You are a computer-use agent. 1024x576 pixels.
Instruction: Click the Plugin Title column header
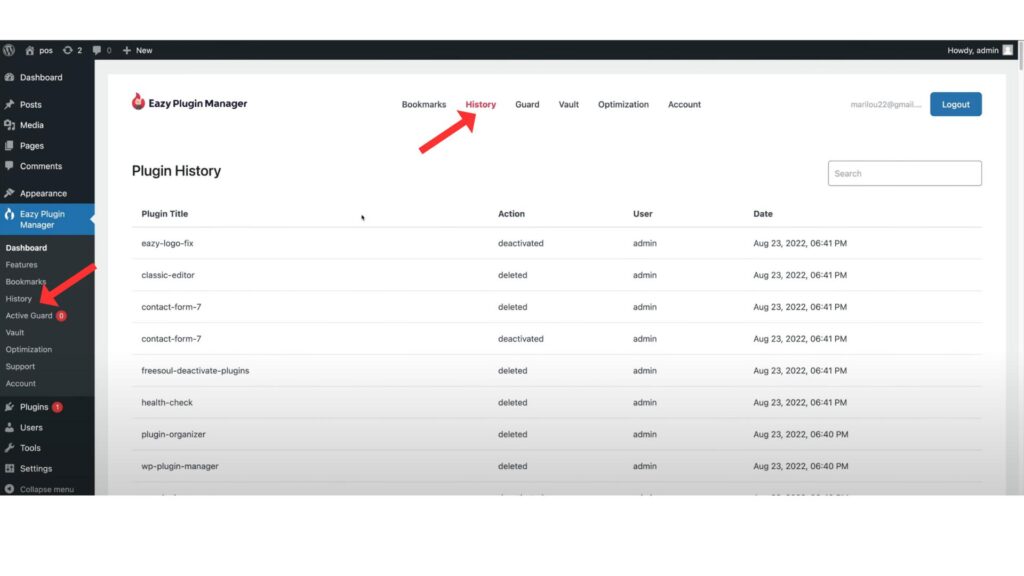click(165, 214)
